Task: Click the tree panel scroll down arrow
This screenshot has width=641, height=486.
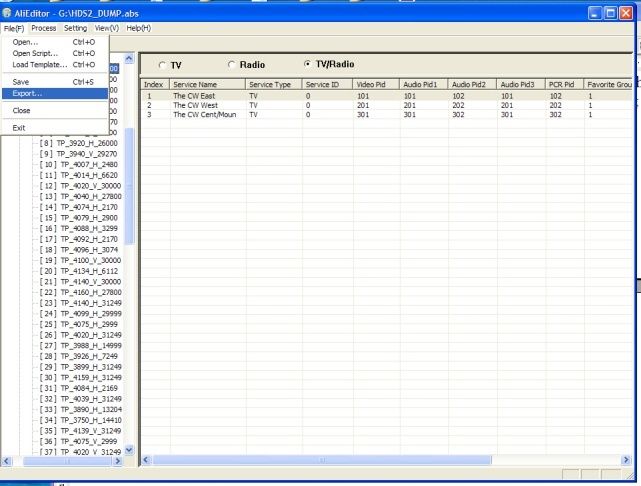Action: click(129, 450)
